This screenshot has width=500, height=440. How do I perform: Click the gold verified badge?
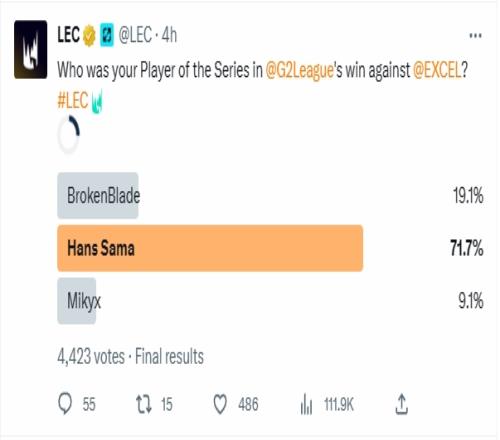(x=89, y=35)
